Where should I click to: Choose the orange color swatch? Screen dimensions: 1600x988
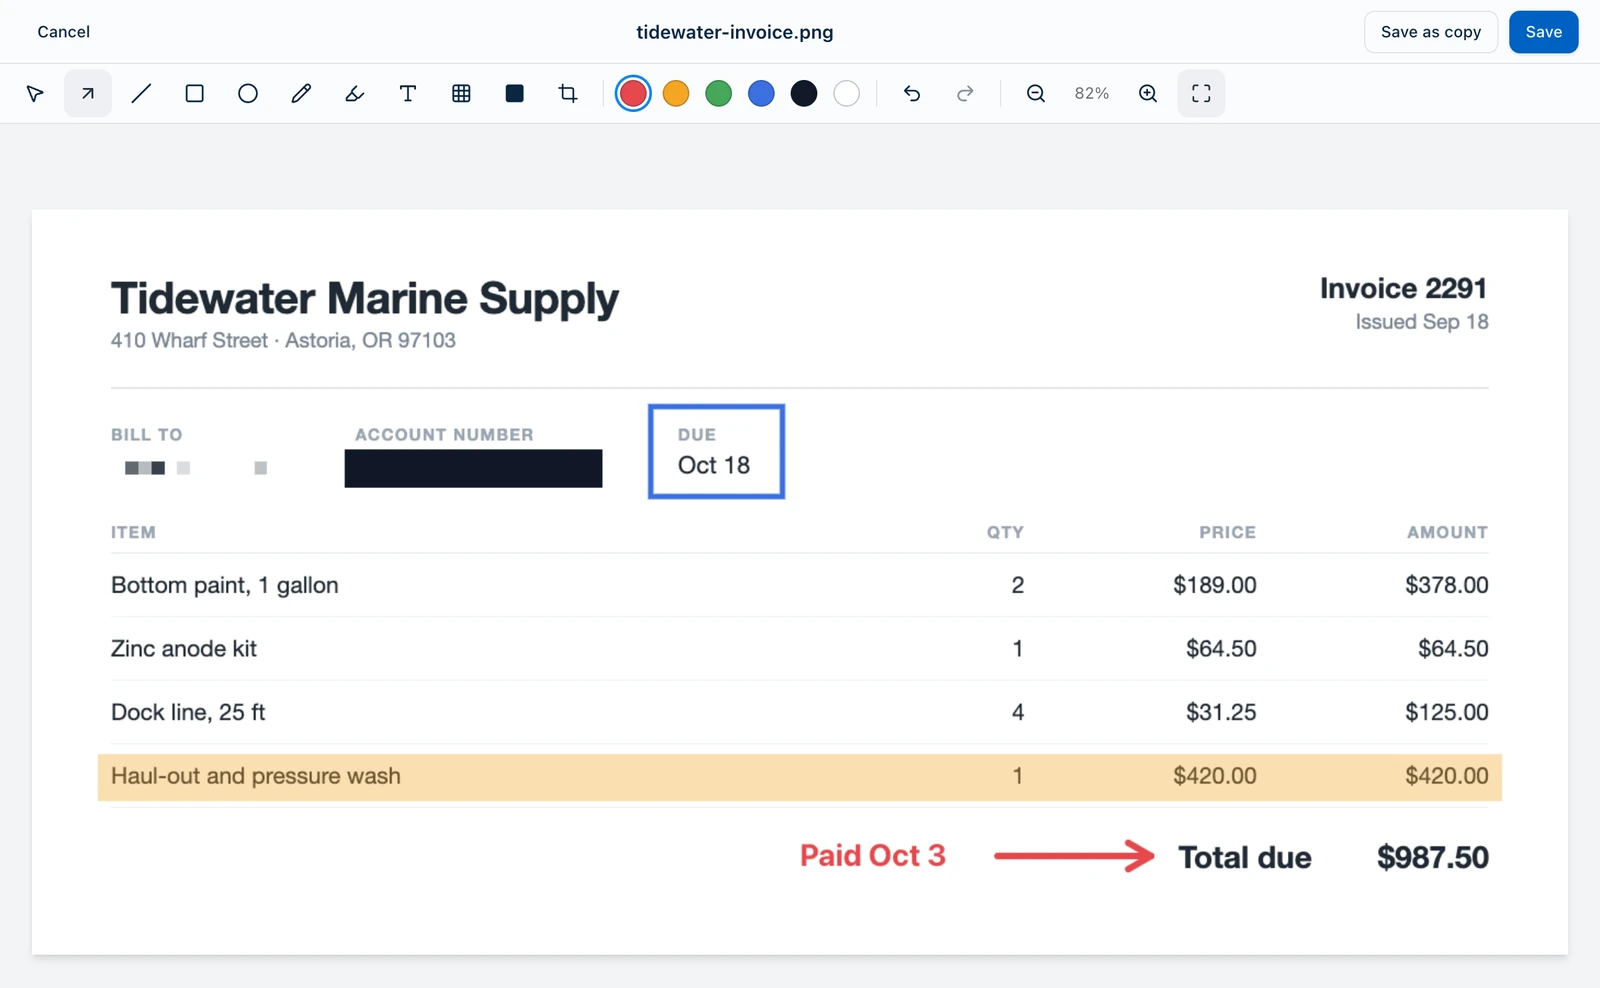[x=676, y=93]
